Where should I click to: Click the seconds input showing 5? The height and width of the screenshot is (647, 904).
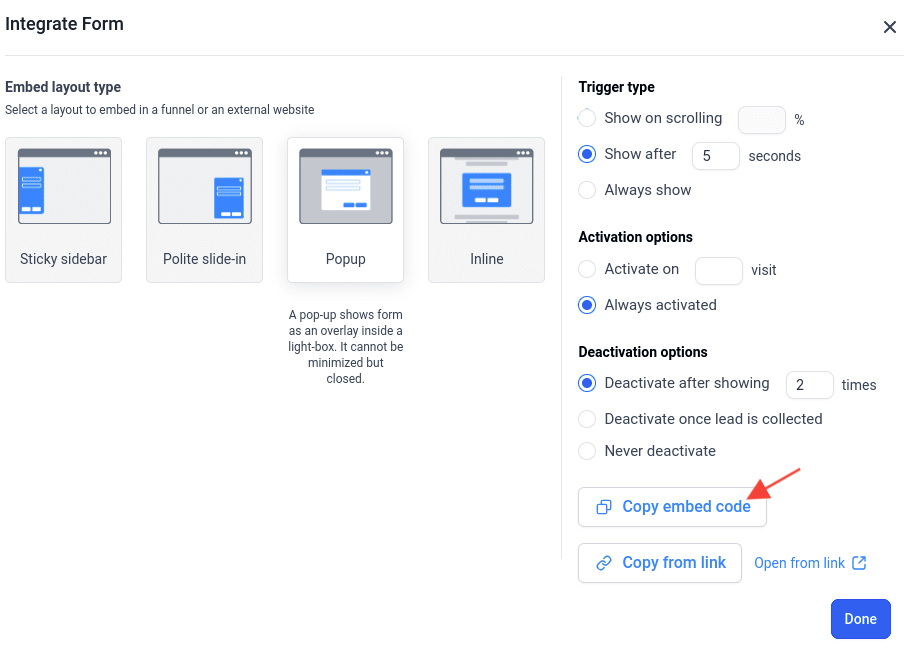point(716,156)
